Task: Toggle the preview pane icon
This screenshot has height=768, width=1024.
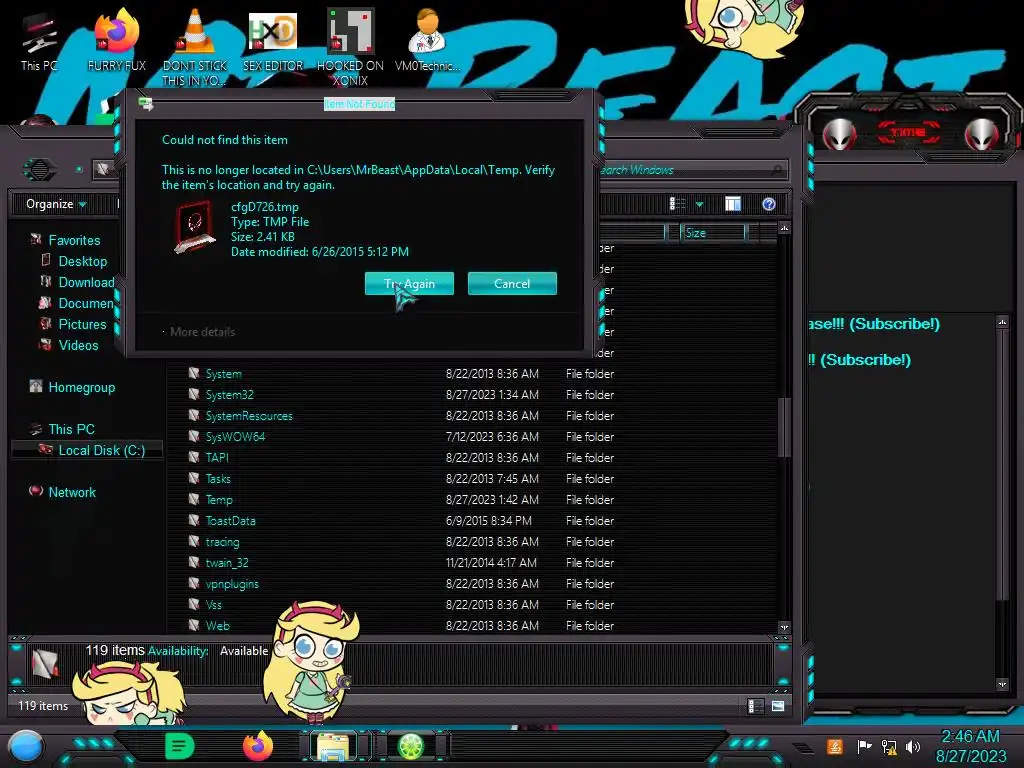Action: pyautogui.click(x=733, y=204)
